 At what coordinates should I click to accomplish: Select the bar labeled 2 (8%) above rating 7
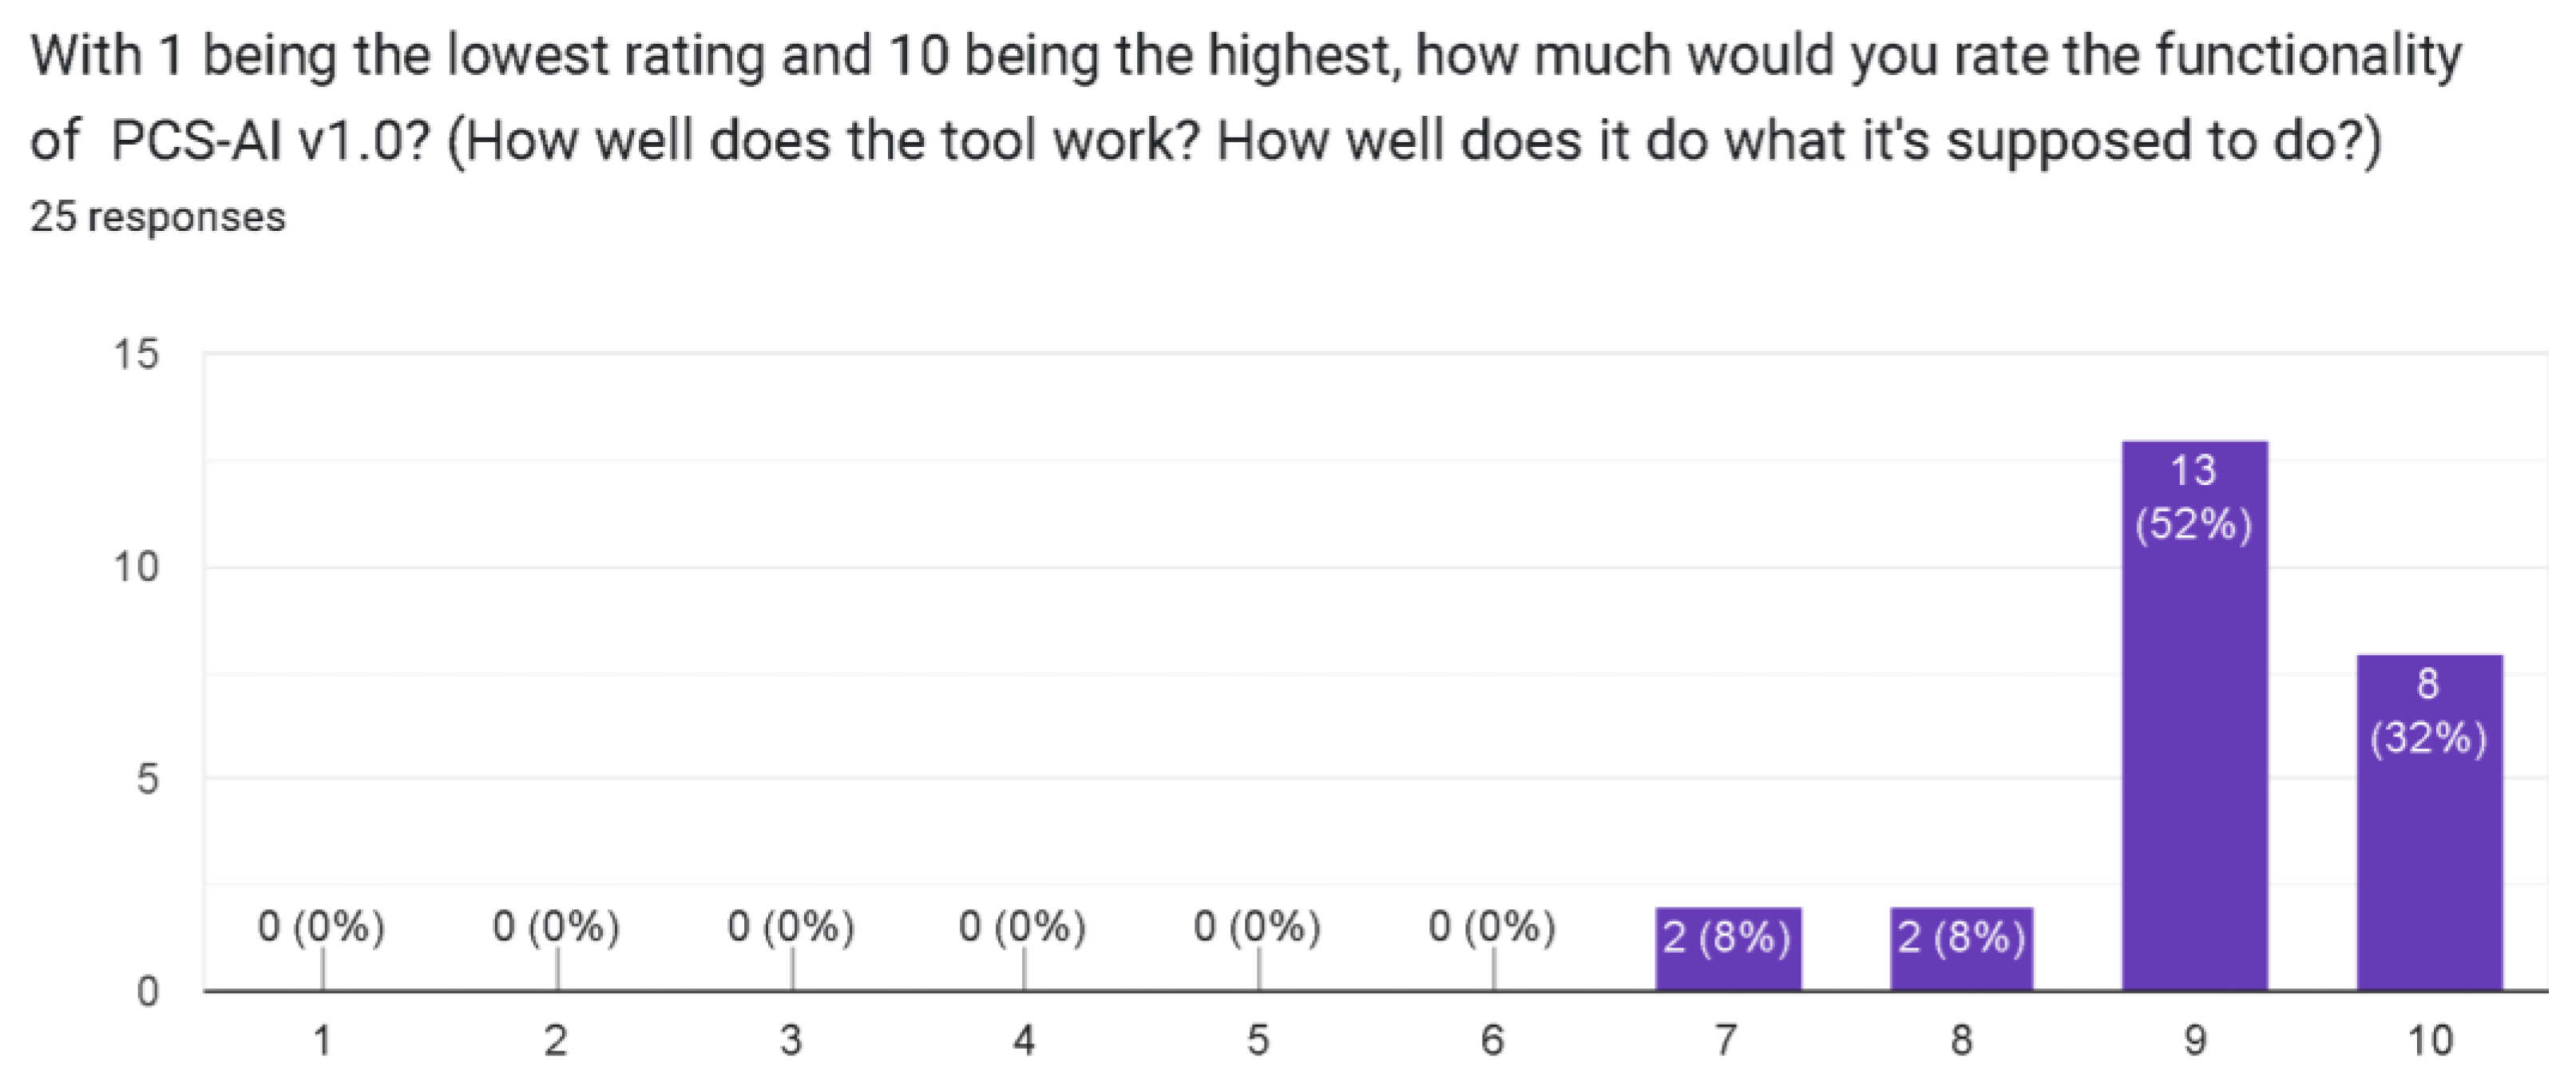[1727, 948]
